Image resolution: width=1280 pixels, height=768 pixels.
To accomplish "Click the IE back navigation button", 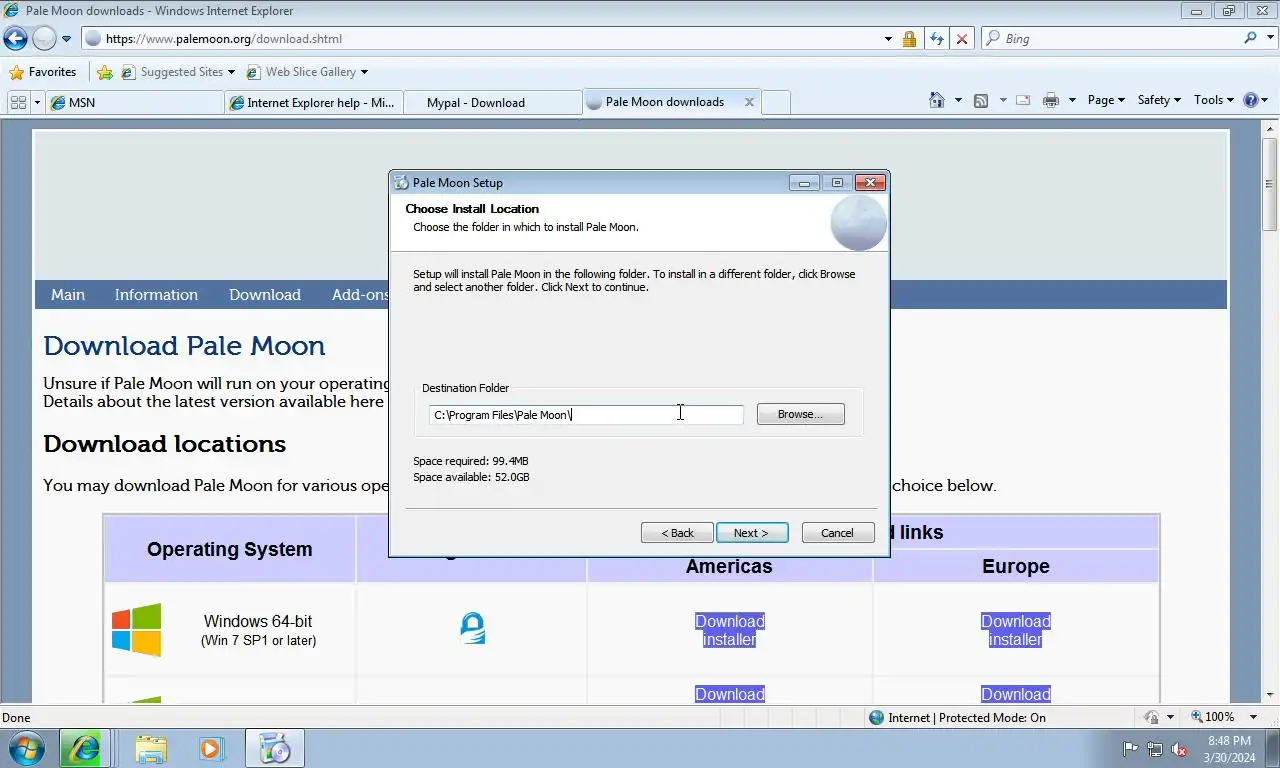I will click(15, 39).
